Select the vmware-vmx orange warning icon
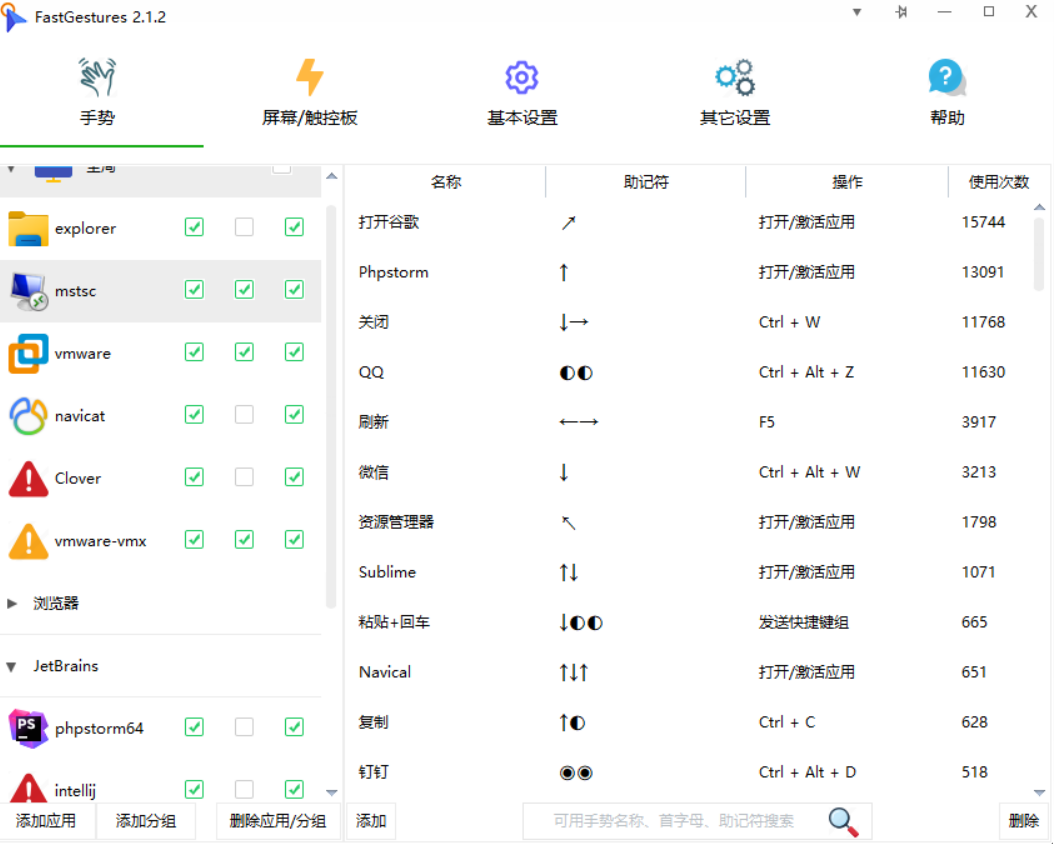 tap(28, 541)
